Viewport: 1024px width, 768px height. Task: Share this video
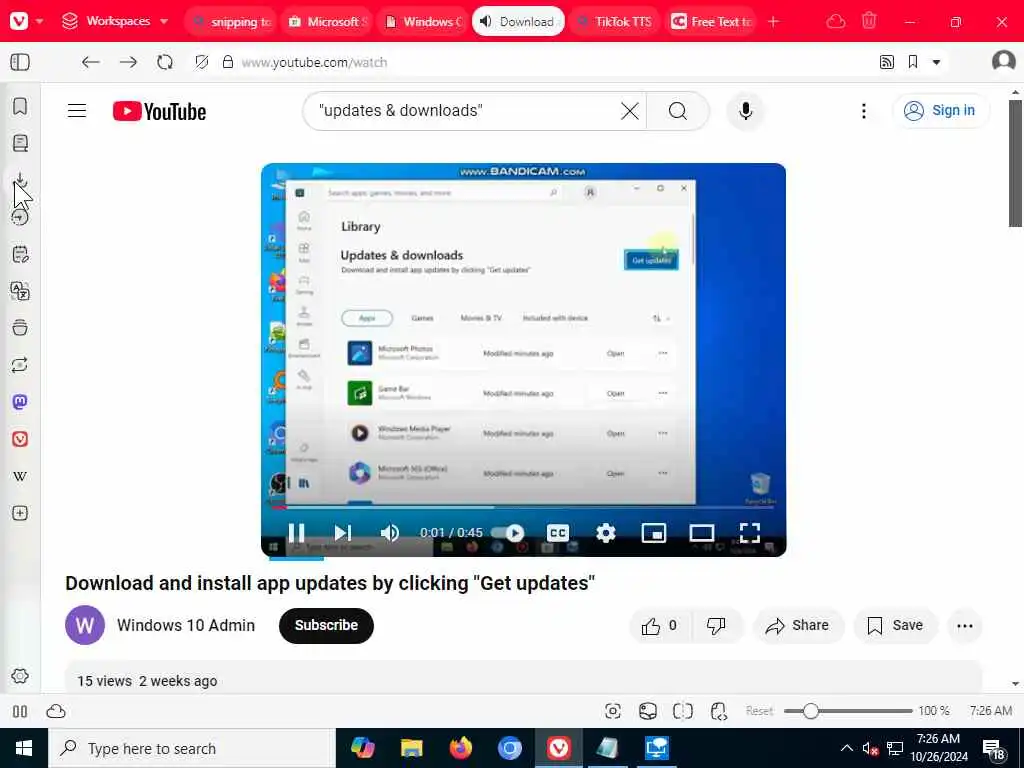798,626
